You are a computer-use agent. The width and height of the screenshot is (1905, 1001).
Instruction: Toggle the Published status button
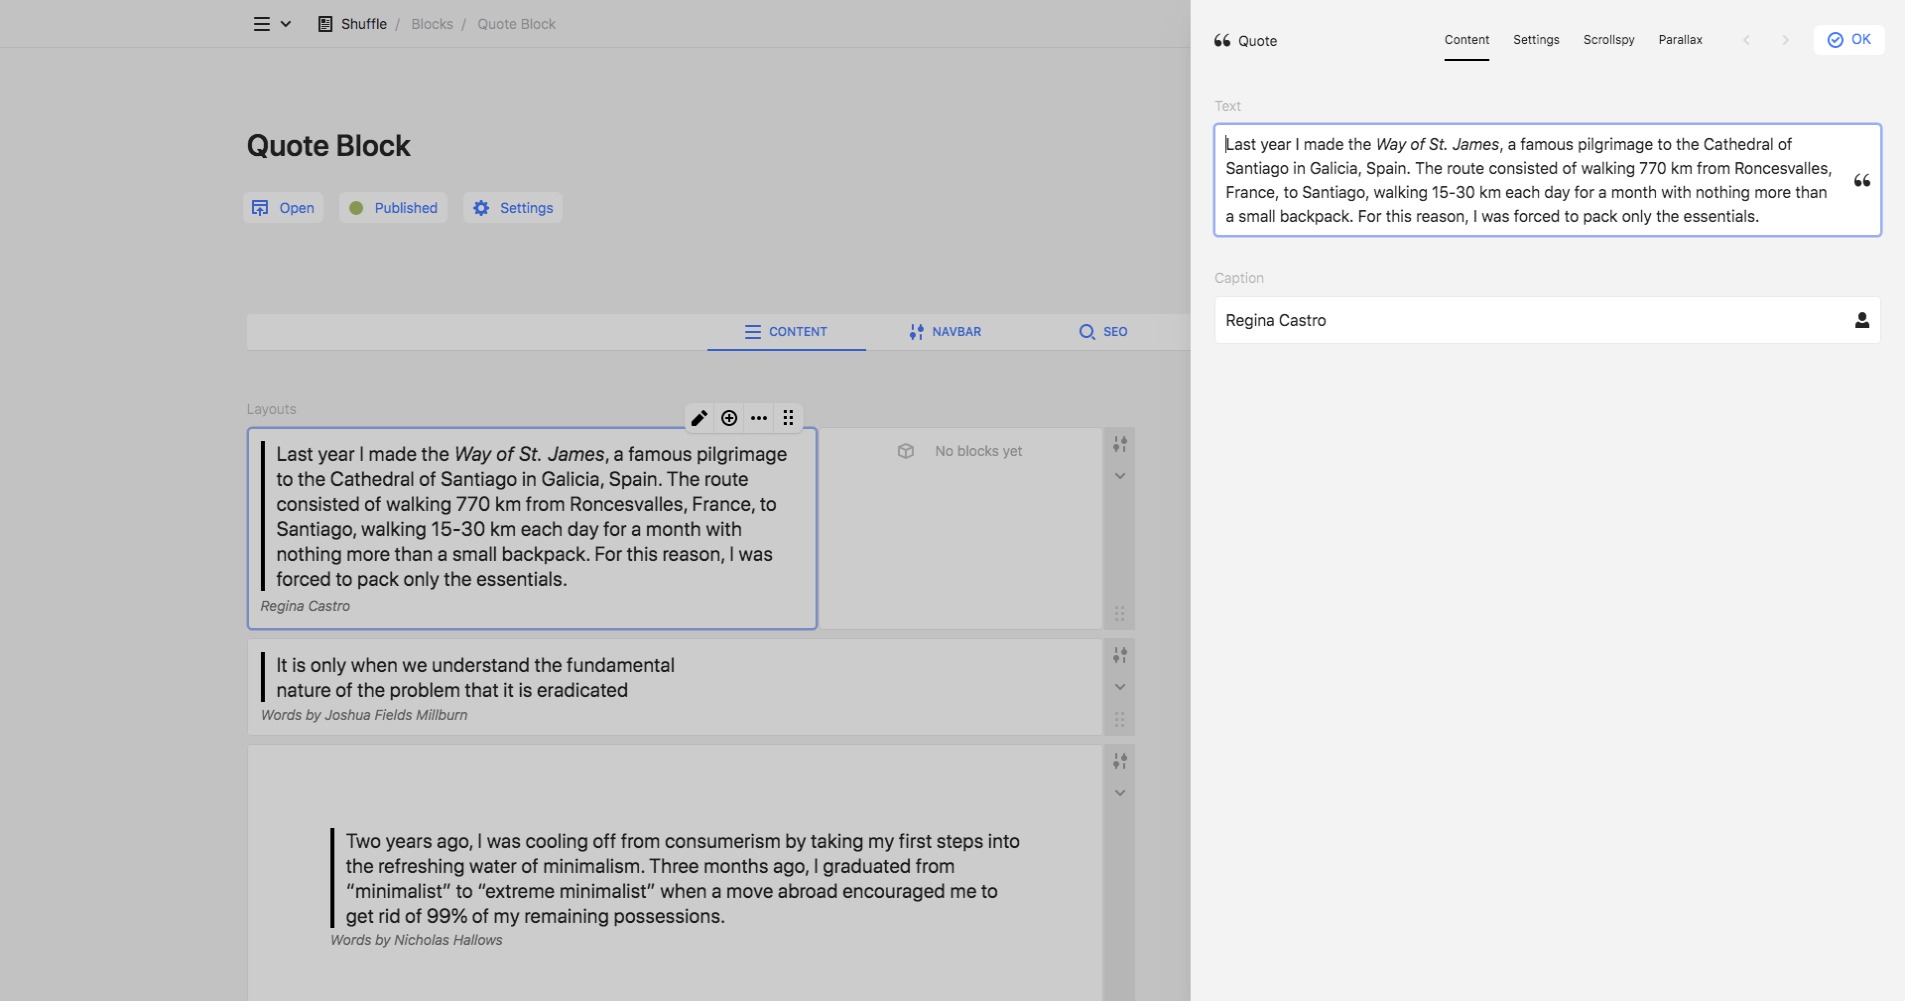pyautogui.click(x=393, y=208)
